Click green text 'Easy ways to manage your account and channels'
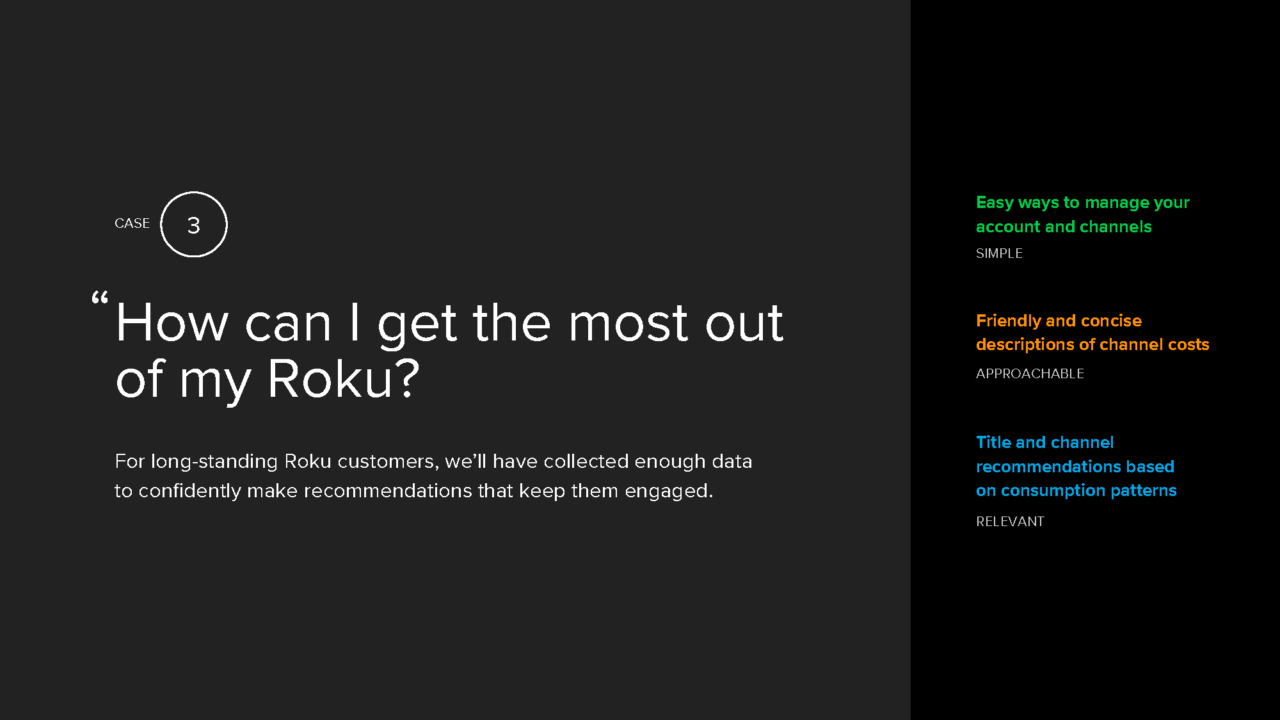1280x720 pixels. click(x=1083, y=214)
